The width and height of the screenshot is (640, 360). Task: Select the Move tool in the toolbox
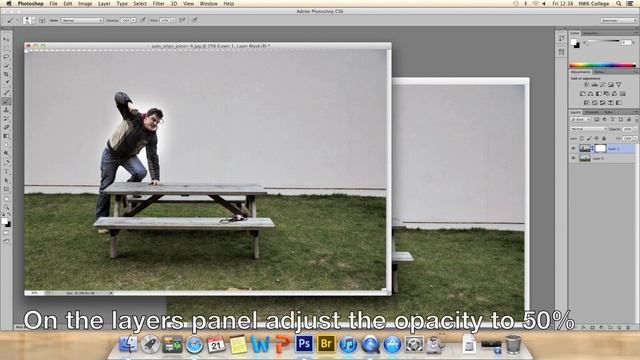pyautogui.click(x=6, y=39)
